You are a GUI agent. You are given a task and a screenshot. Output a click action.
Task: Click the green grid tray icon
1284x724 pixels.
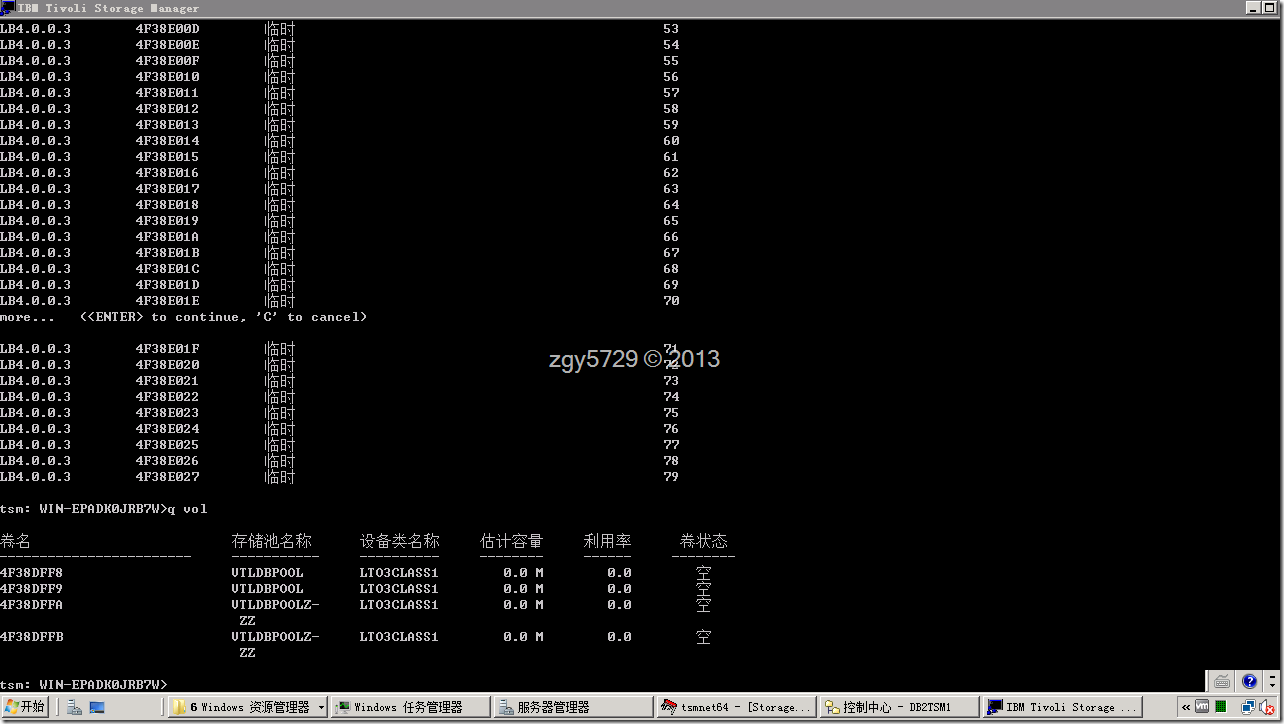1221,707
